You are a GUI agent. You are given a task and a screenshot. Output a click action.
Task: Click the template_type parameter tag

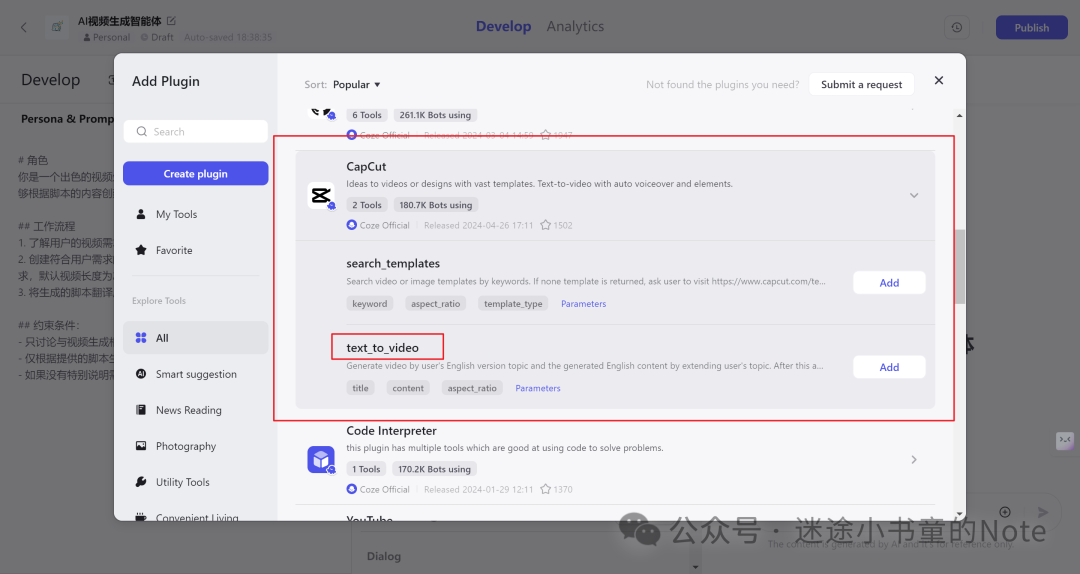(x=513, y=304)
